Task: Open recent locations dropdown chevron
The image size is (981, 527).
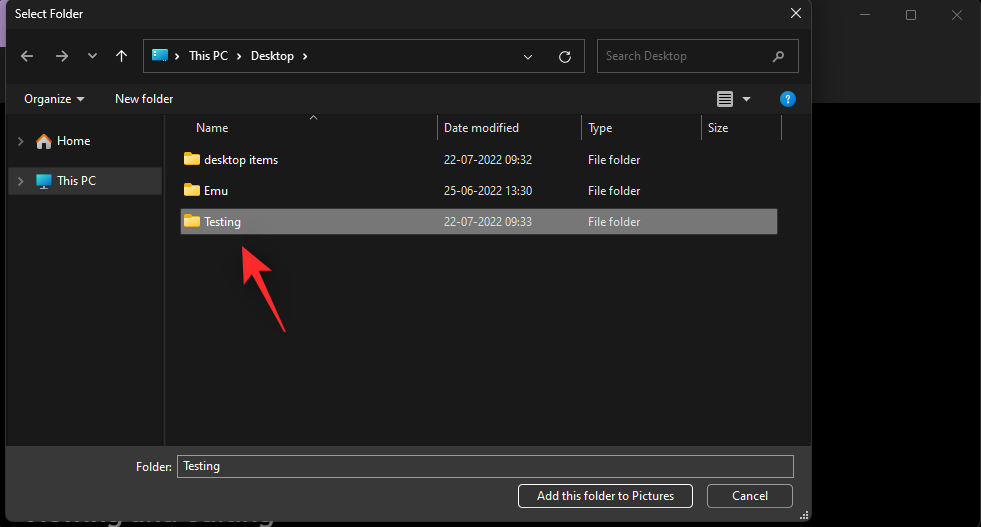Action: [x=92, y=56]
